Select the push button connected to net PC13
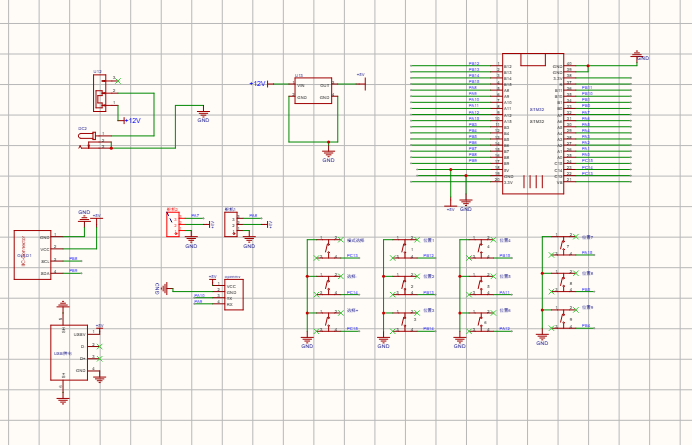 tap(328, 248)
